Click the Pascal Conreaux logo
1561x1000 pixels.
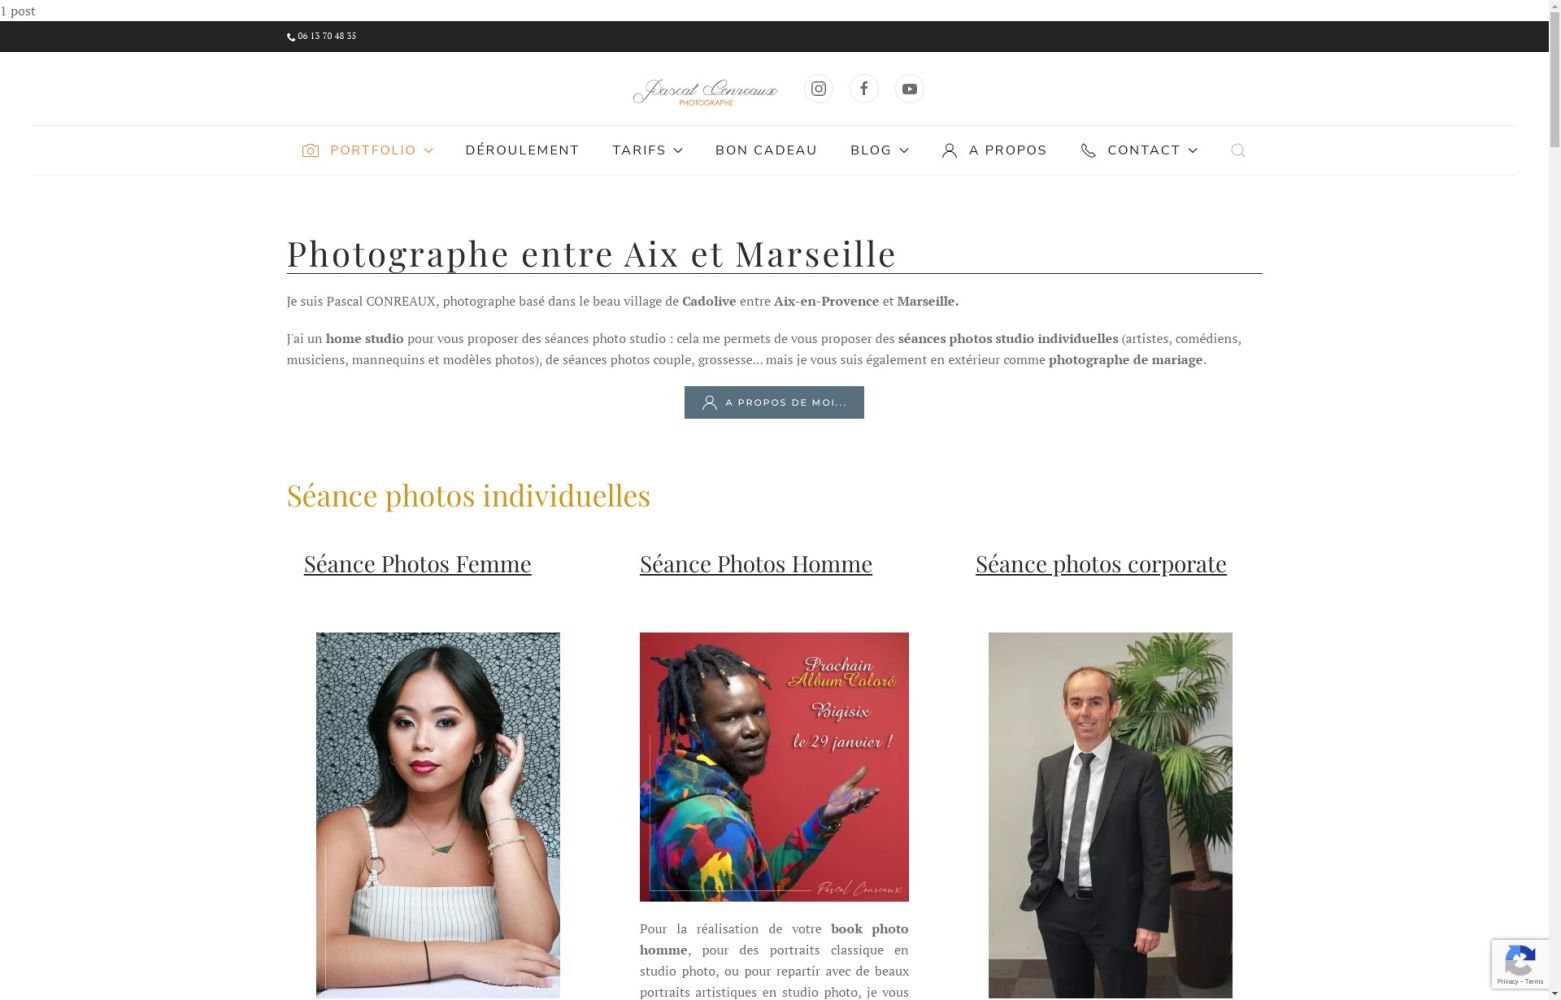(x=705, y=91)
